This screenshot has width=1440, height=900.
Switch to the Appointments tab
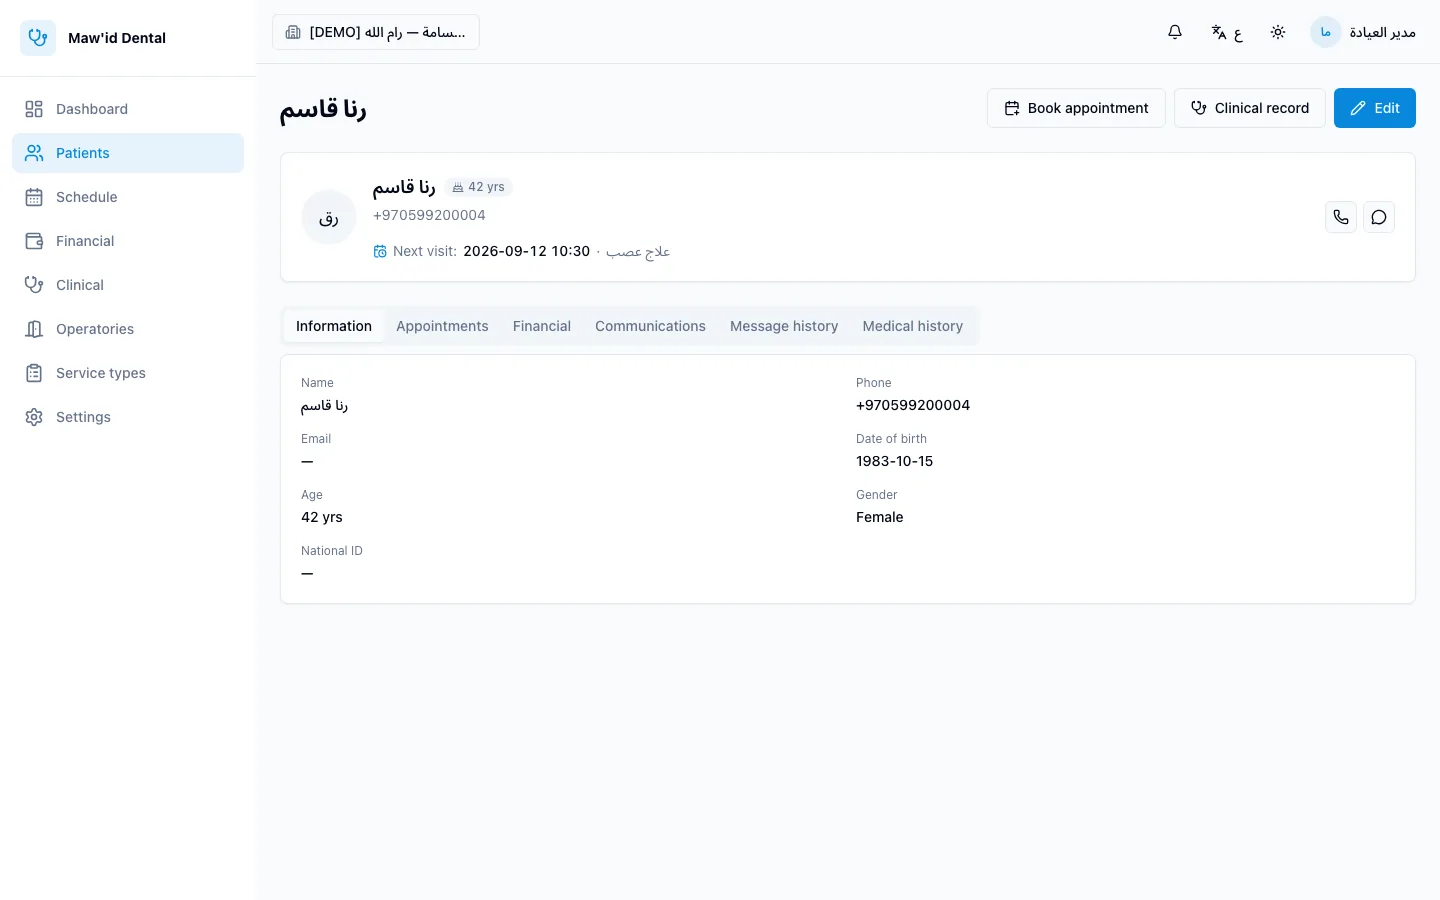click(442, 326)
